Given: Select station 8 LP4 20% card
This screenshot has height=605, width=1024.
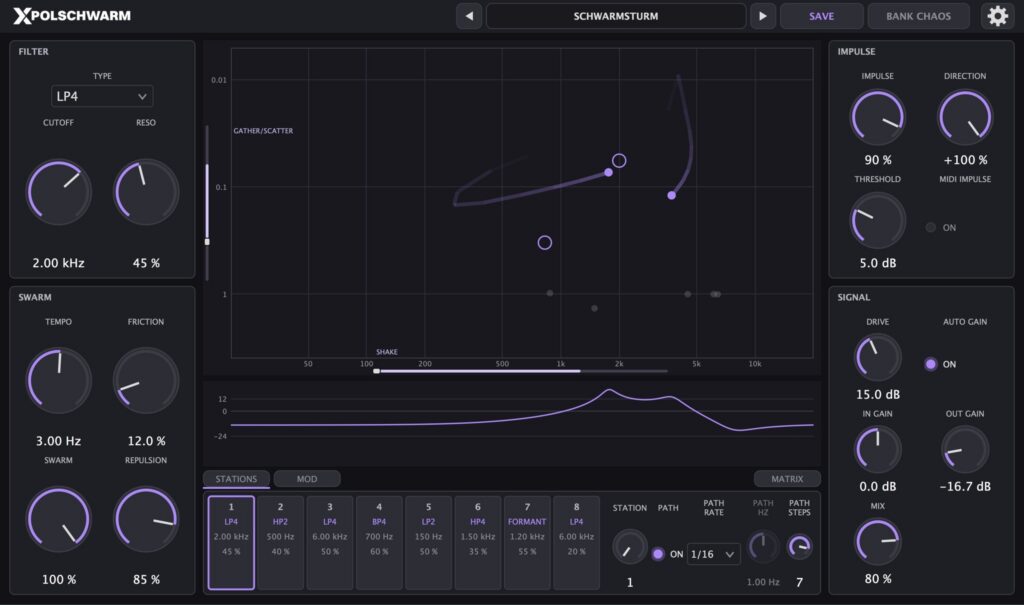Looking at the screenshot, I should (x=576, y=543).
